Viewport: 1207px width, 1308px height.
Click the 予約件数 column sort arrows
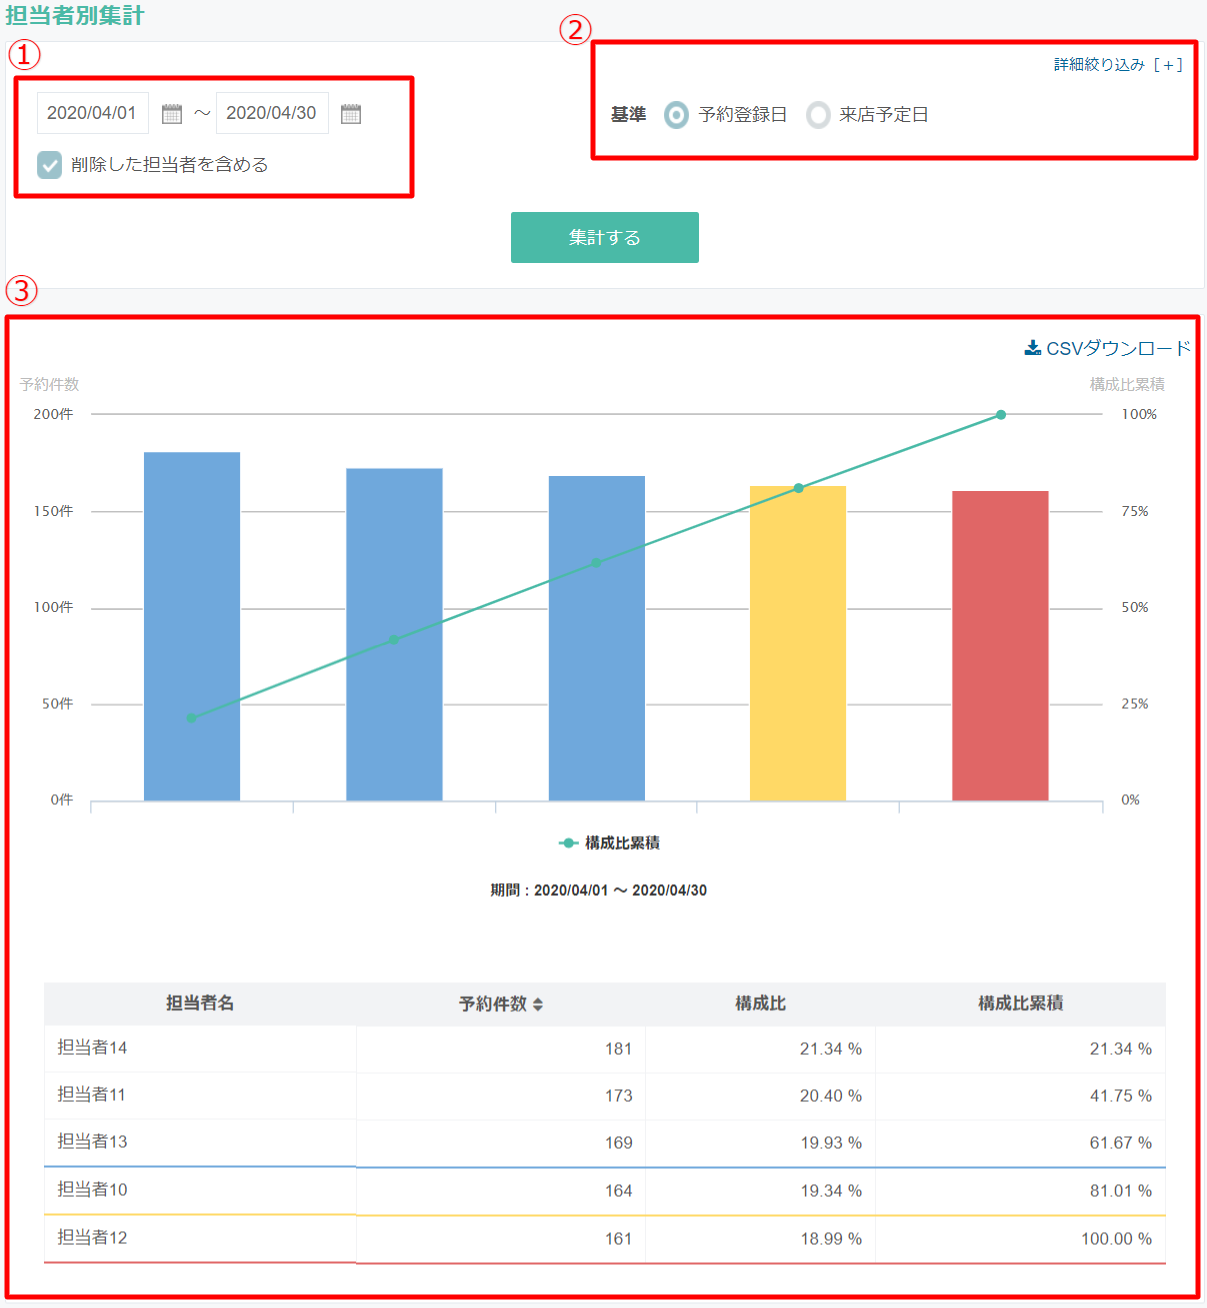tap(538, 1004)
